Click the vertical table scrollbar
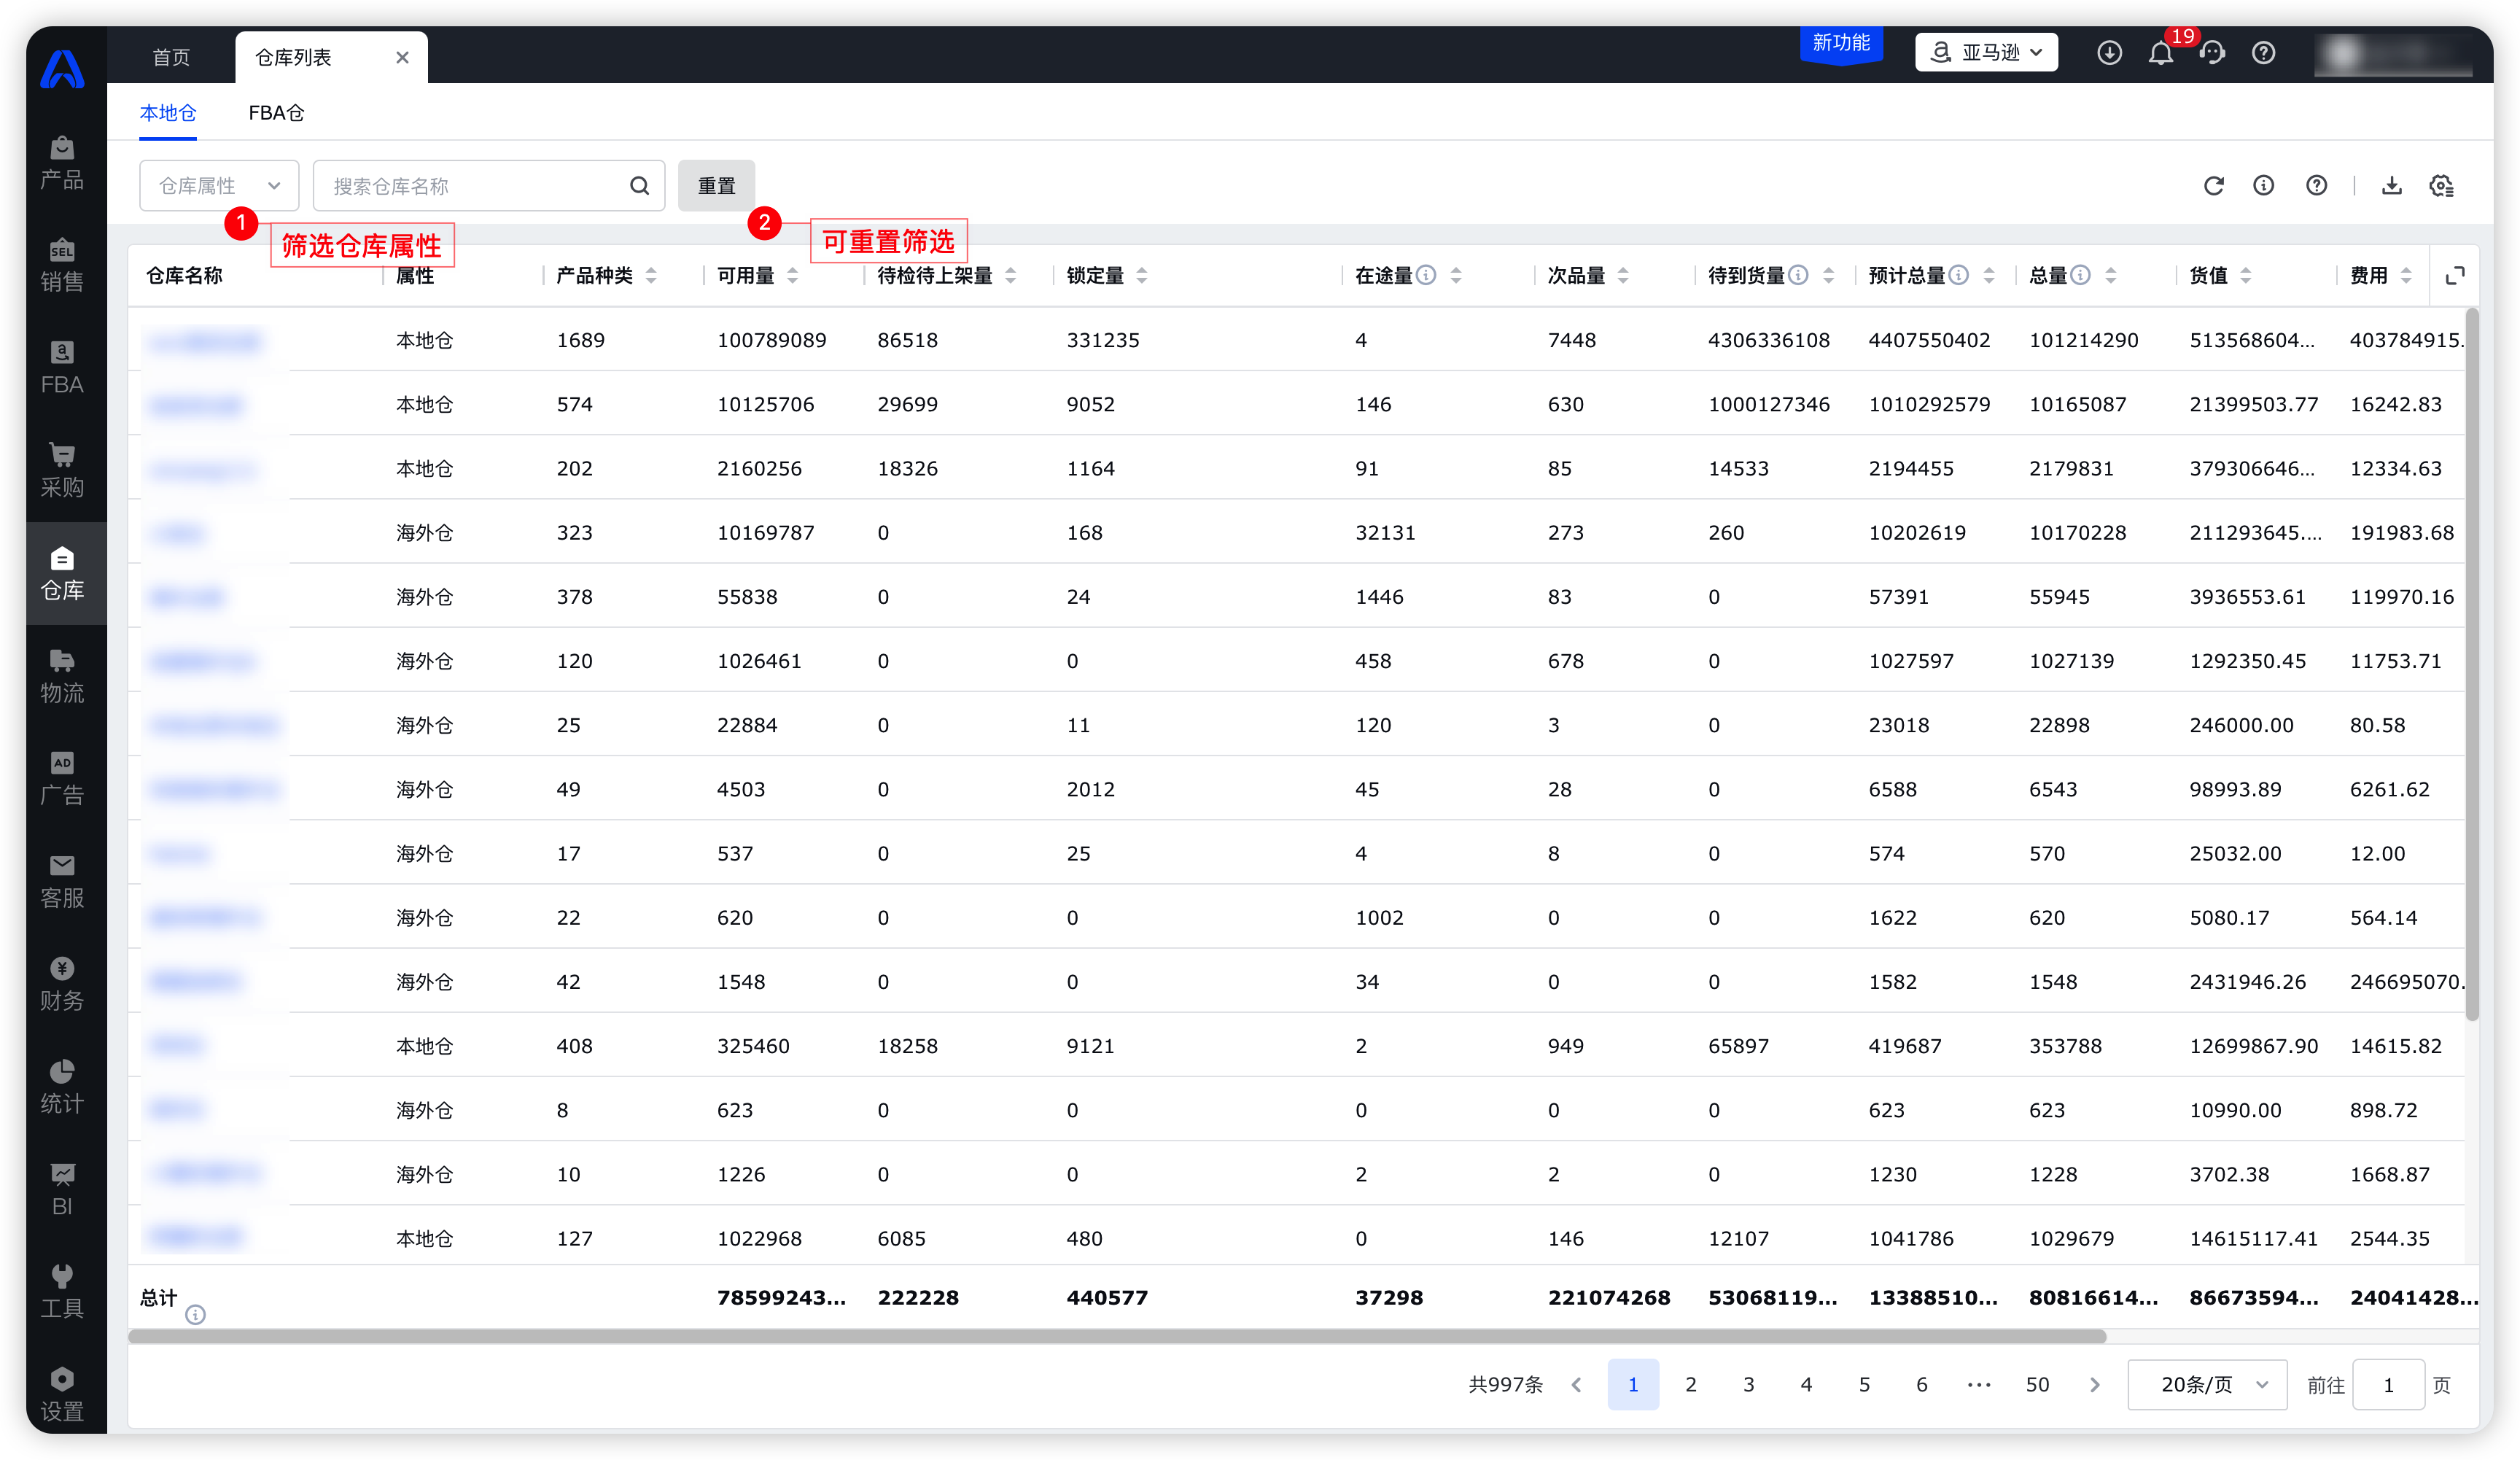Viewport: 2520px width, 1460px height. pos(2472,665)
